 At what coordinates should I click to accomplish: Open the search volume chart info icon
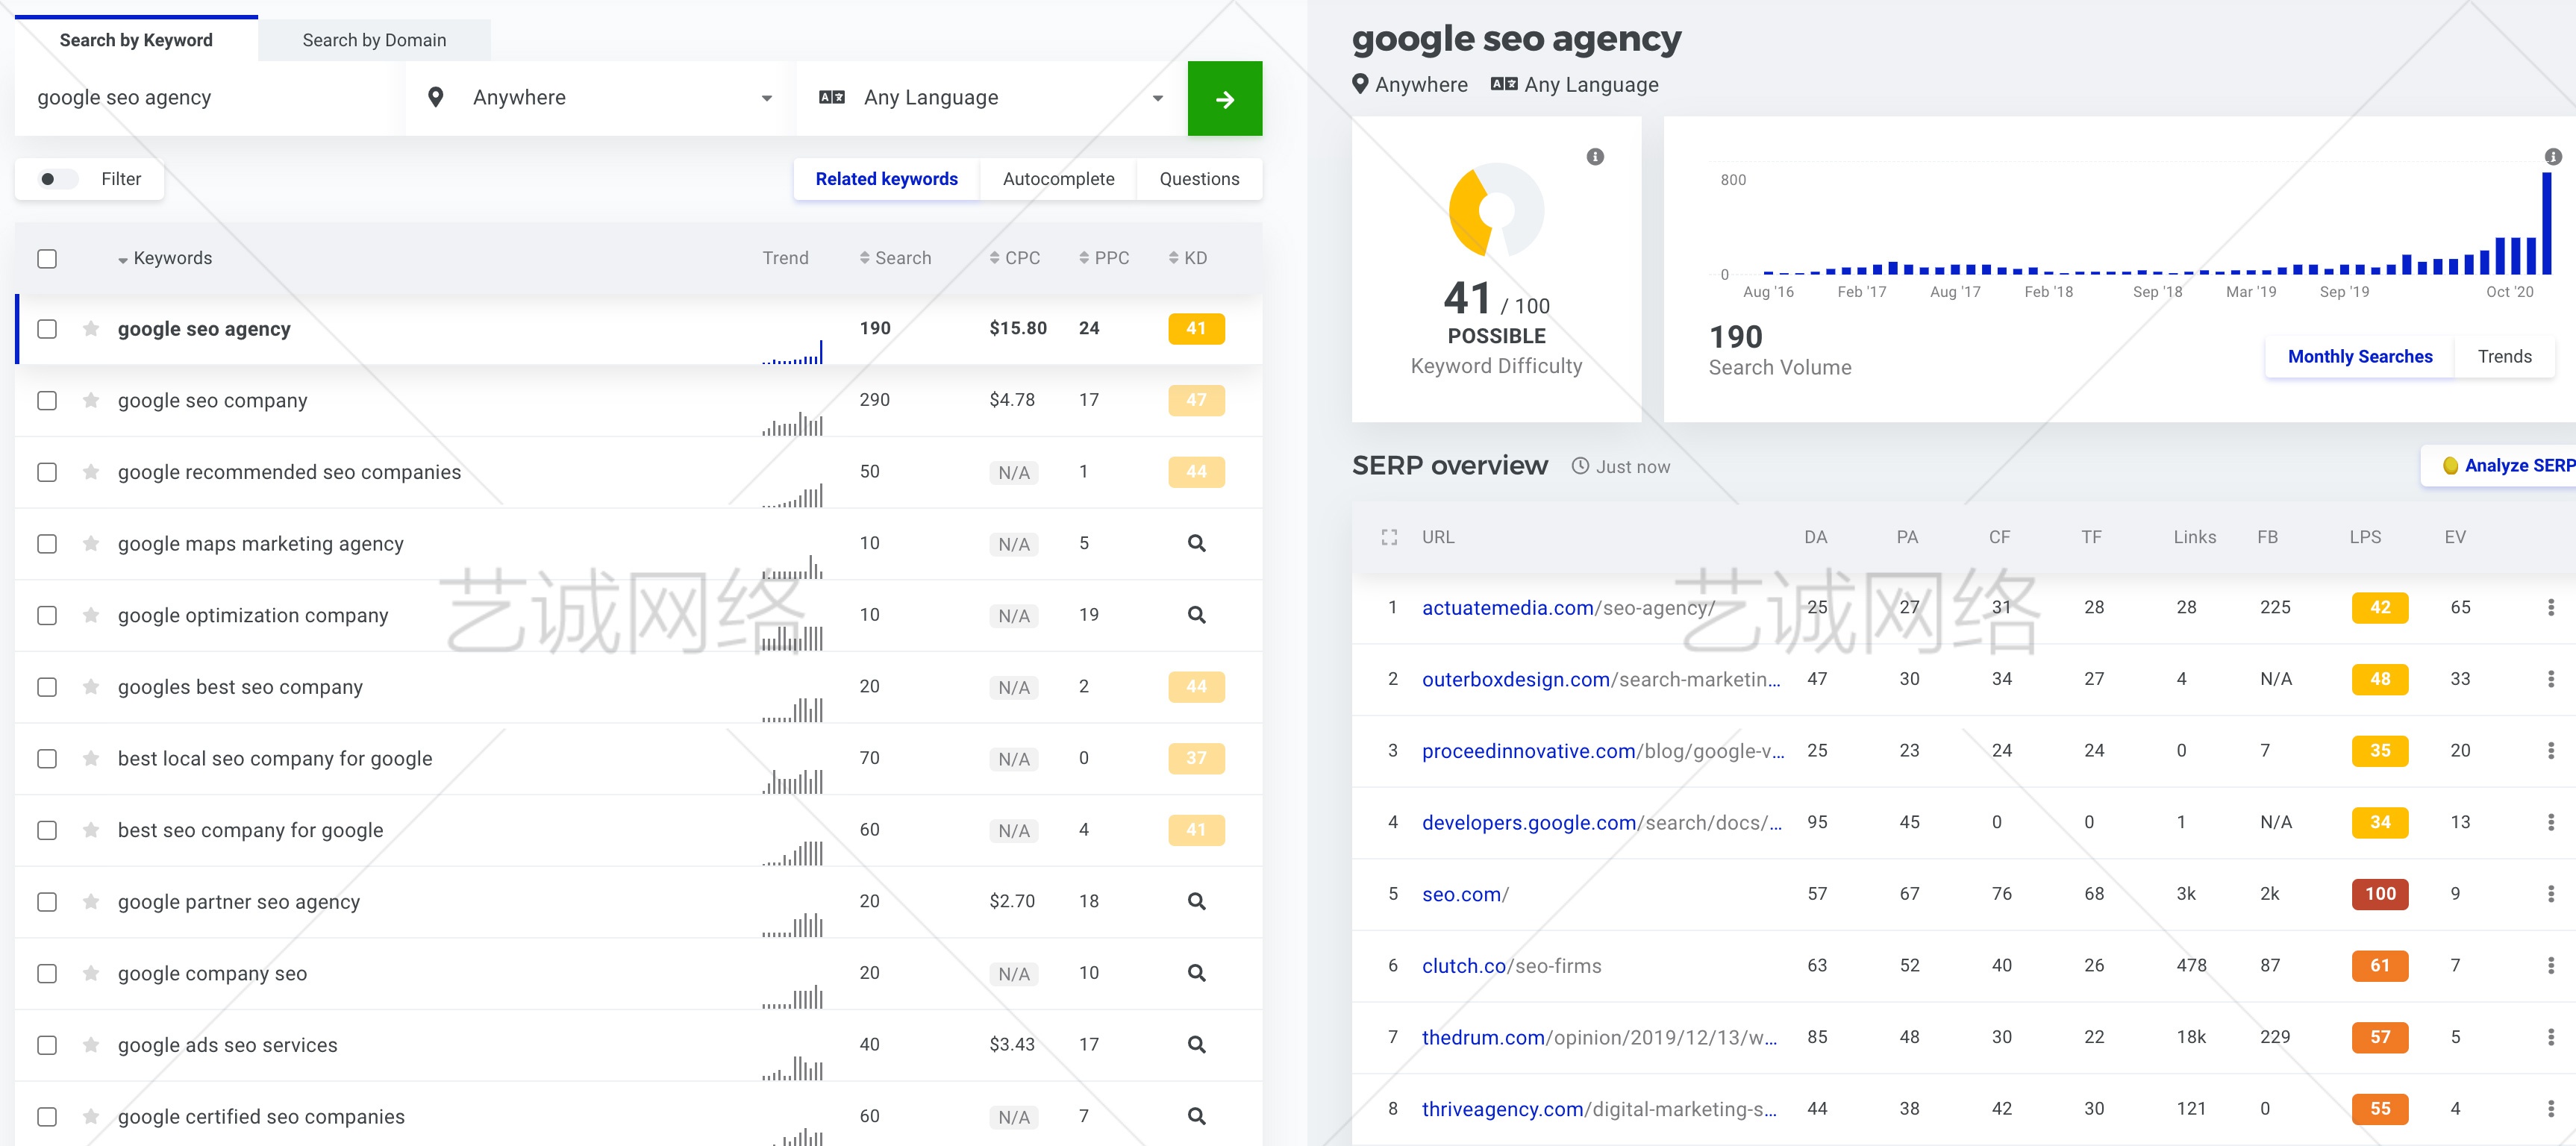coord(2552,157)
